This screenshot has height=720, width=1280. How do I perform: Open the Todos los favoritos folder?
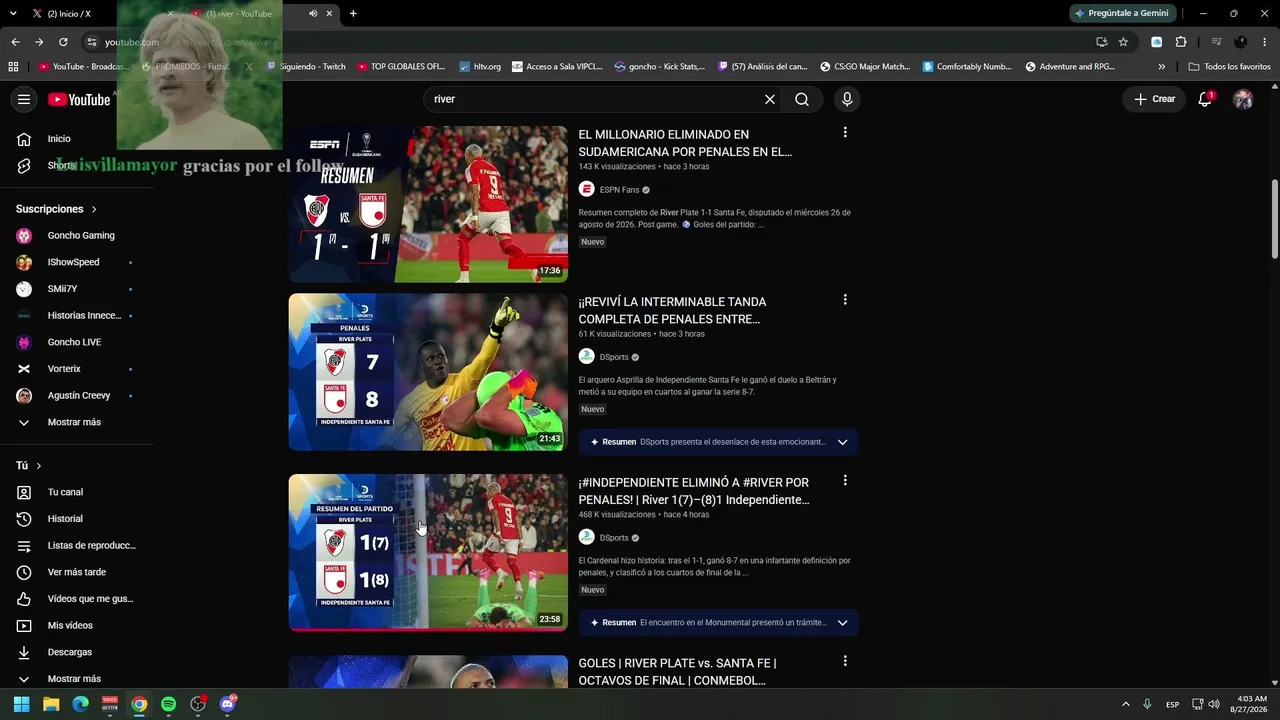pyautogui.click(x=1230, y=67)
